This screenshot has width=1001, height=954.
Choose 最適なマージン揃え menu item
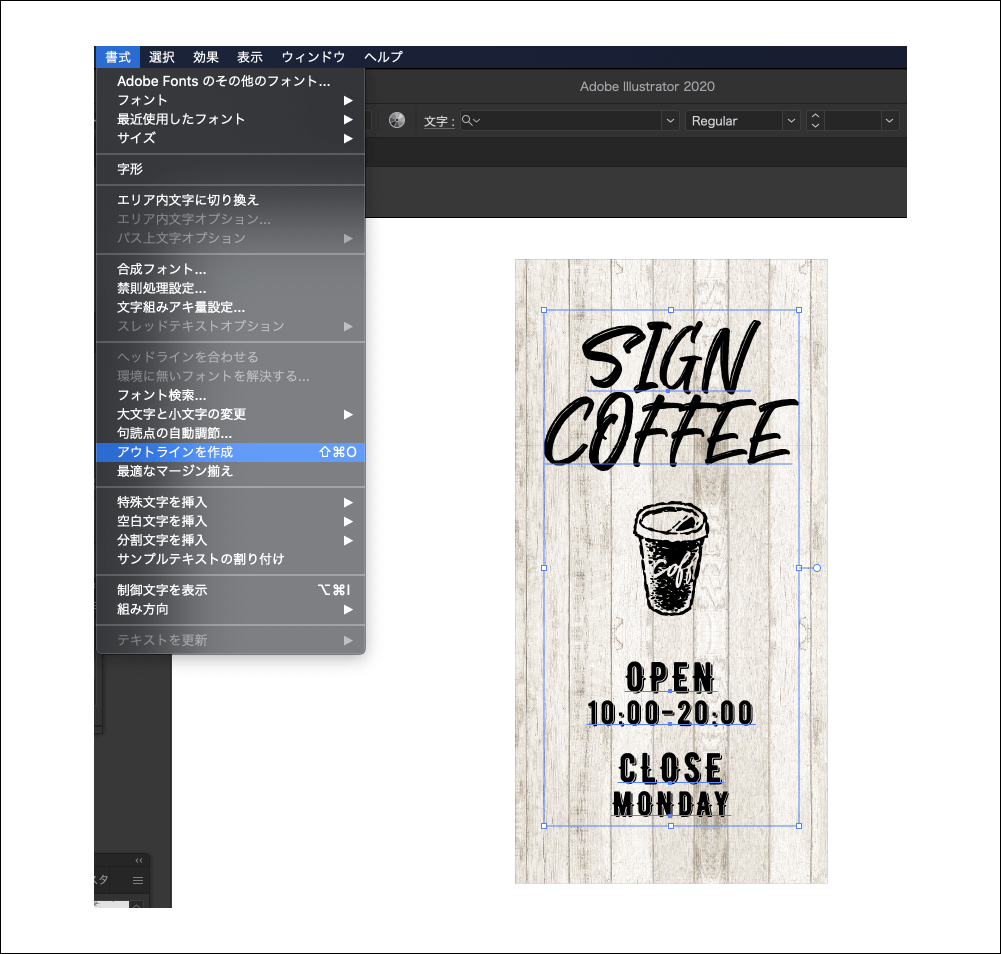pos(230,471)
